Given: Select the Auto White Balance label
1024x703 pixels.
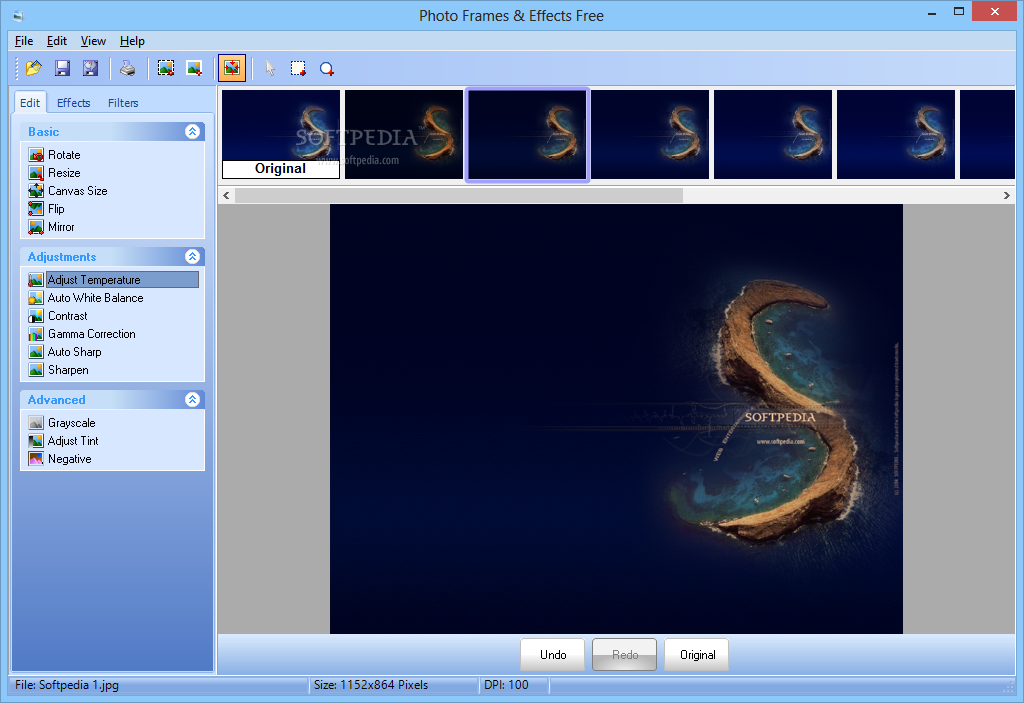Looking at the screenshot, I should pos(95,298).
